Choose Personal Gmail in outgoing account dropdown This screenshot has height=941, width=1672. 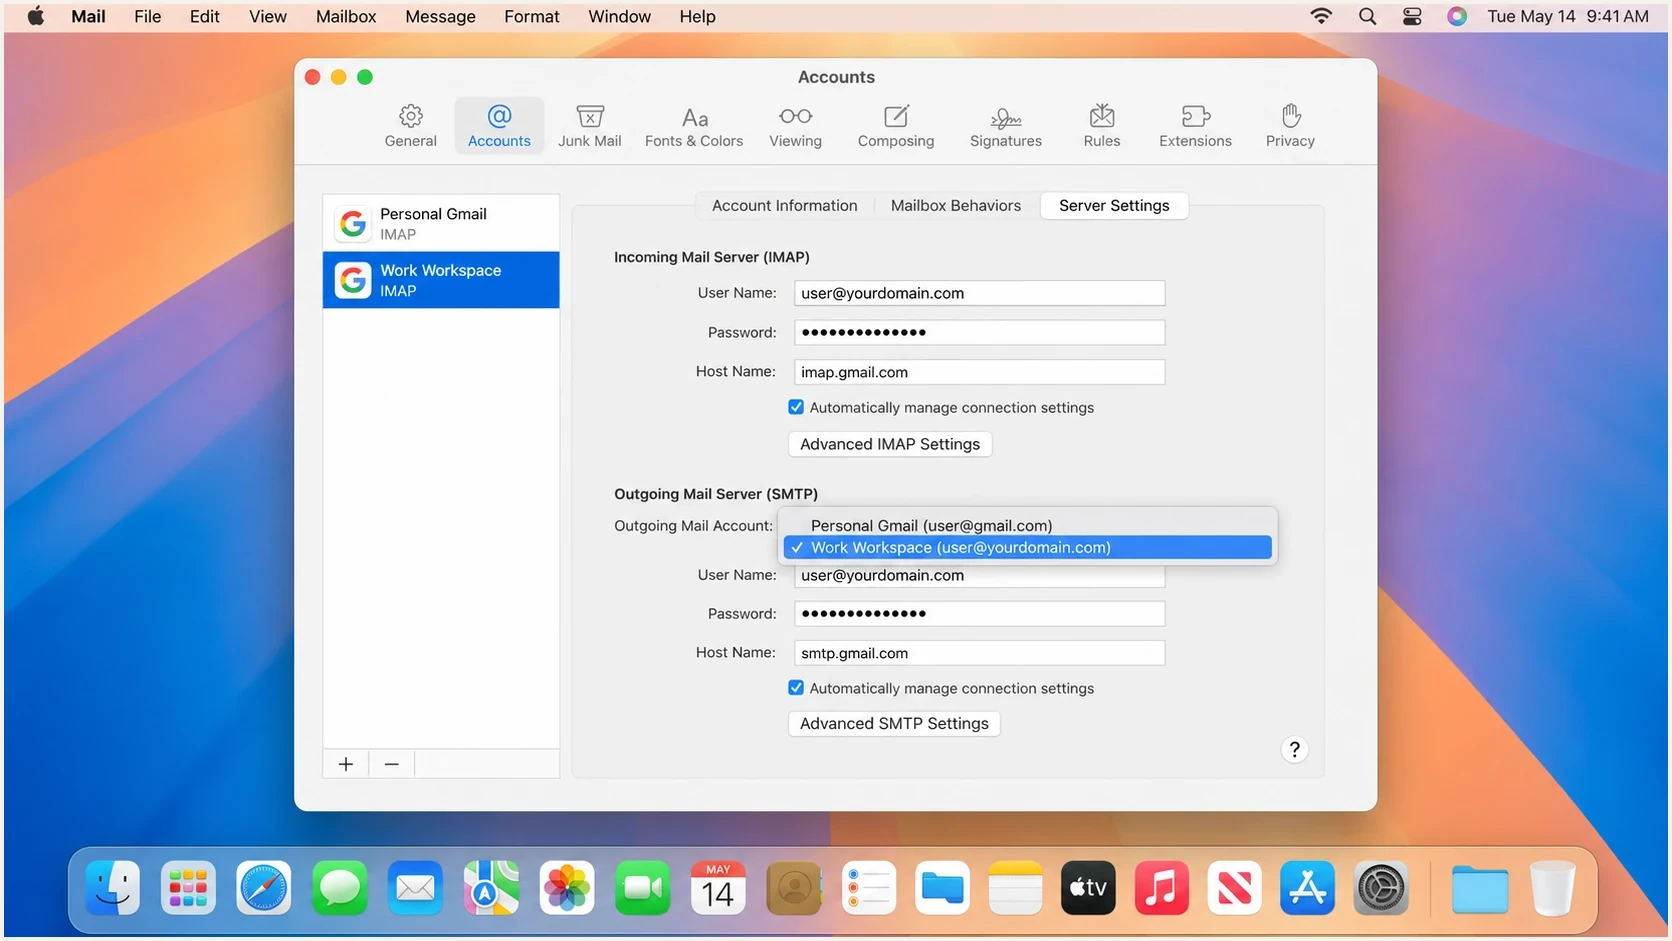1027,525
